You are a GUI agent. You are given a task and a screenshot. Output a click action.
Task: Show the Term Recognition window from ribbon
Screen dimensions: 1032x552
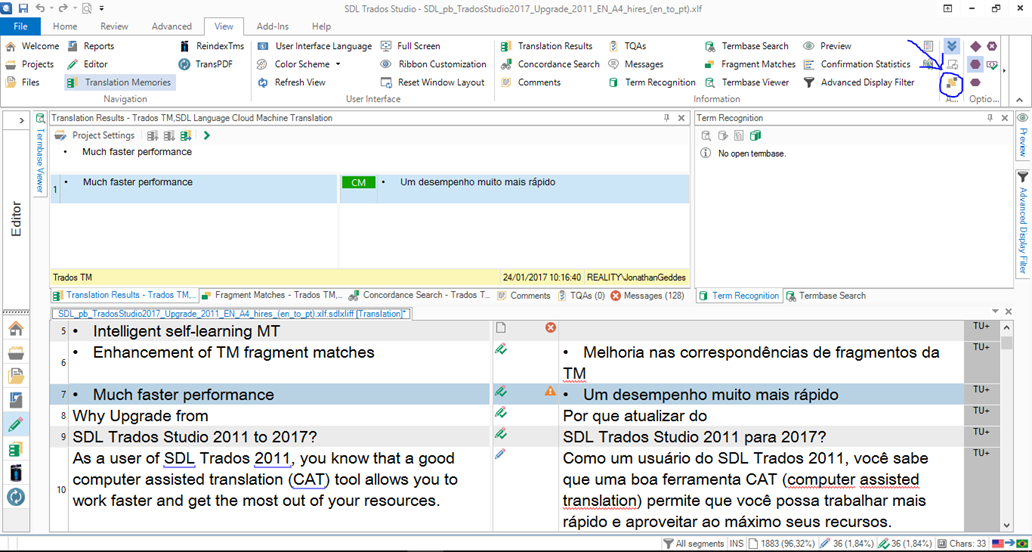[652, 82]
